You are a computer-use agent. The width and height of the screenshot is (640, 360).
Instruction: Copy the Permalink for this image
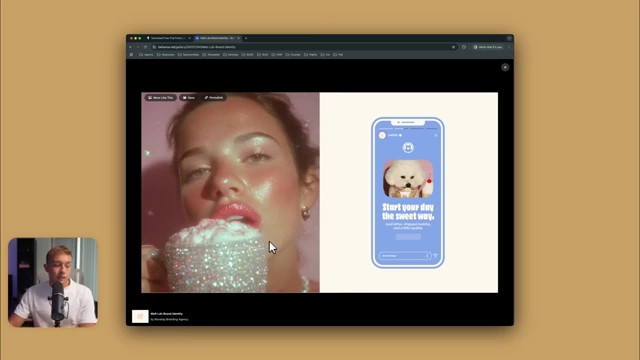point(214,98)
